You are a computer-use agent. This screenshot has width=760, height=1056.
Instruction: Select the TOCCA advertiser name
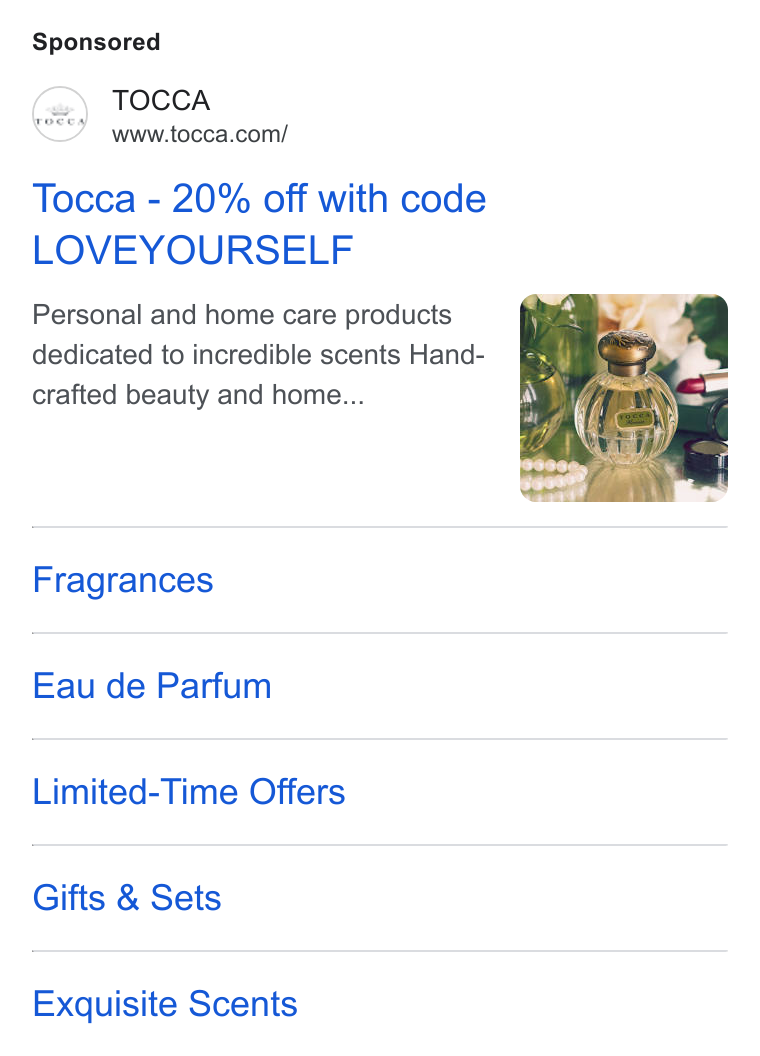(x=161, y=100)
